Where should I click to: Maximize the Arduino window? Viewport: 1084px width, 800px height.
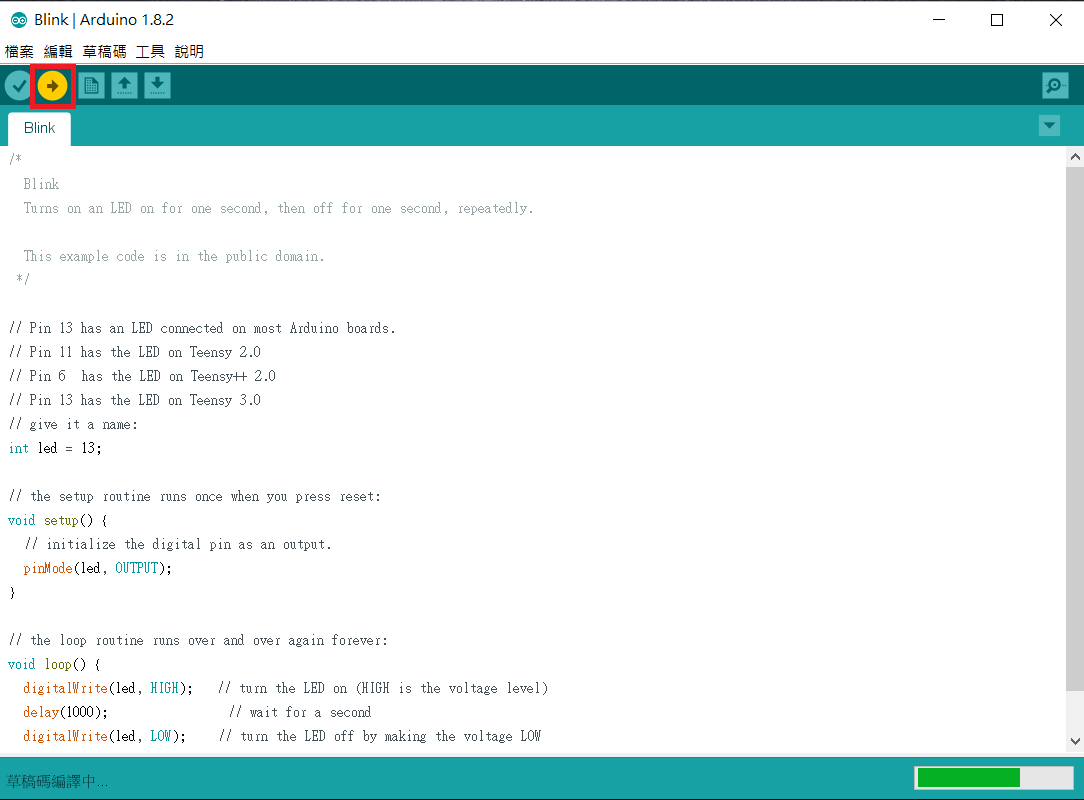pos(997,20)
